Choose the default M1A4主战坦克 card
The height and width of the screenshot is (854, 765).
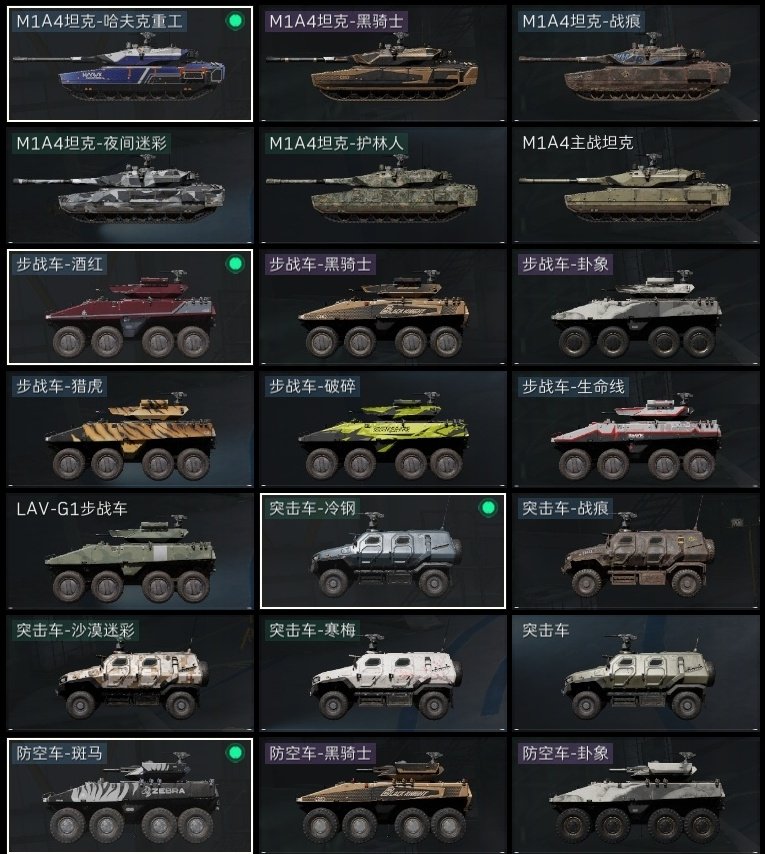click(635, 185)
